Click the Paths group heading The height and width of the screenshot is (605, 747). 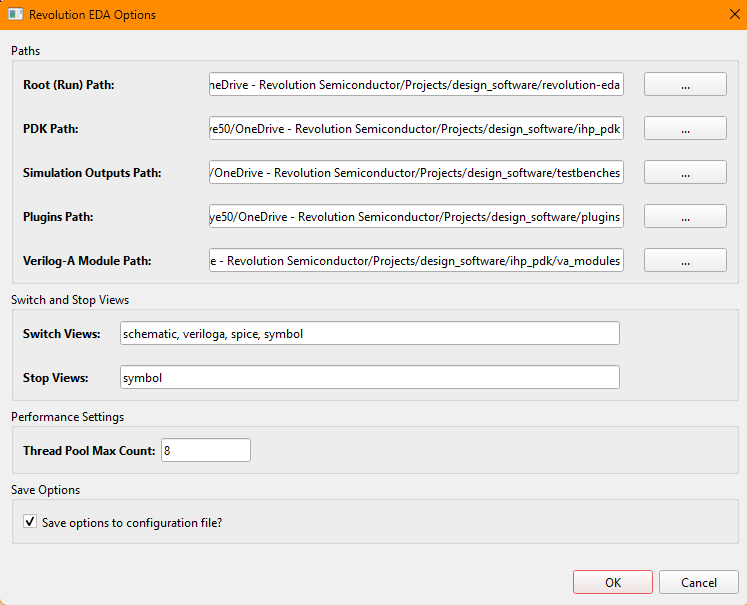coord(26,50)
